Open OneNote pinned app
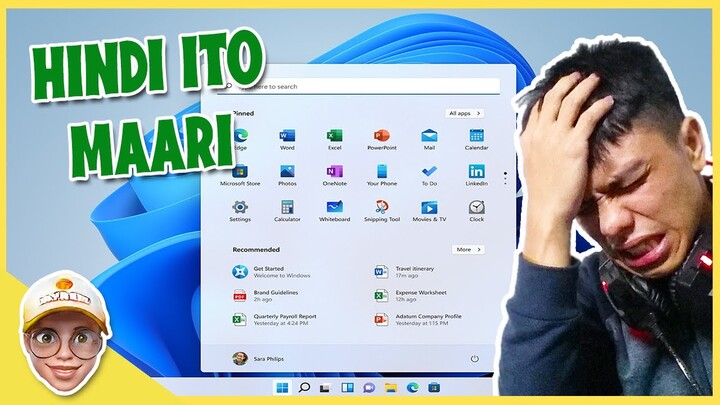Screen dimensions: 720x405 click(334, 175)
